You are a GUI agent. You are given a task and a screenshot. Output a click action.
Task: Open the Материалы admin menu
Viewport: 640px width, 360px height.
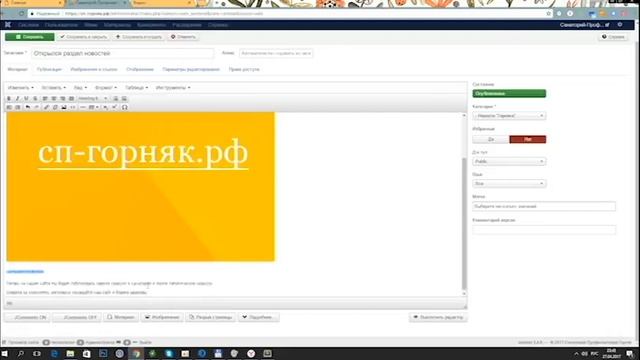(x=117, y=25)
